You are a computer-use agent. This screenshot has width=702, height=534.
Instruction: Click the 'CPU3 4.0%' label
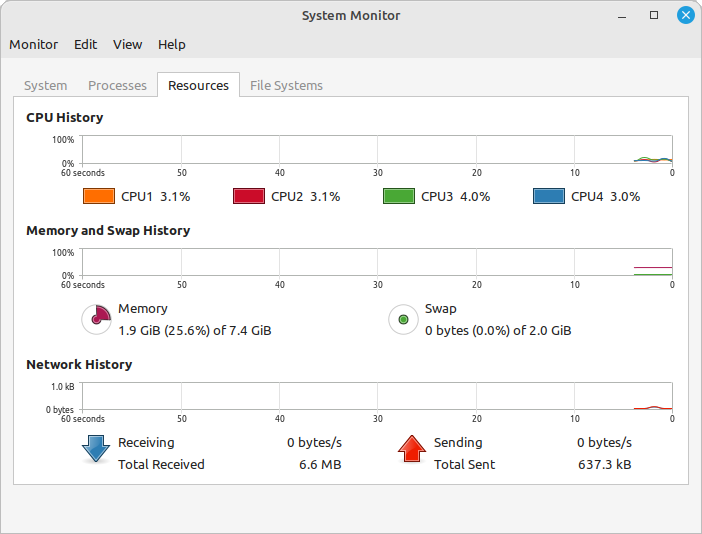456,197
